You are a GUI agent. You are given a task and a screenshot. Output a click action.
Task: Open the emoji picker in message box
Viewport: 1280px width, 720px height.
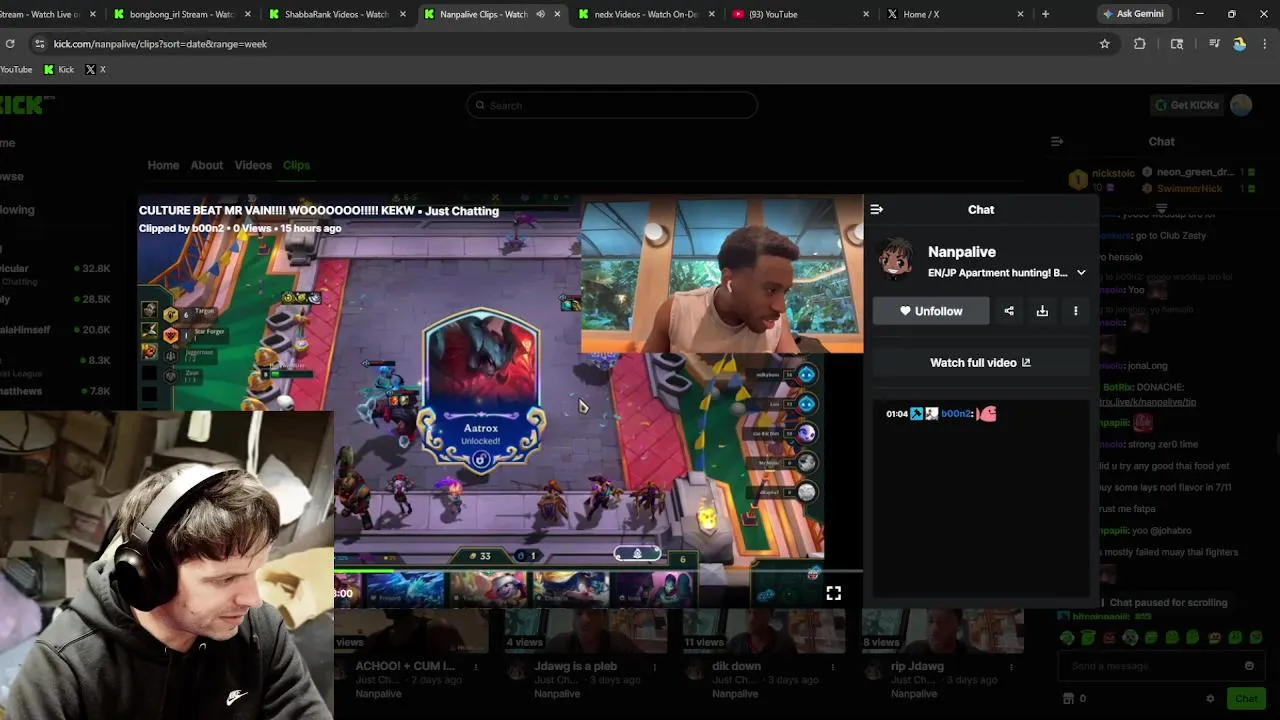(x=1249, y=666)
